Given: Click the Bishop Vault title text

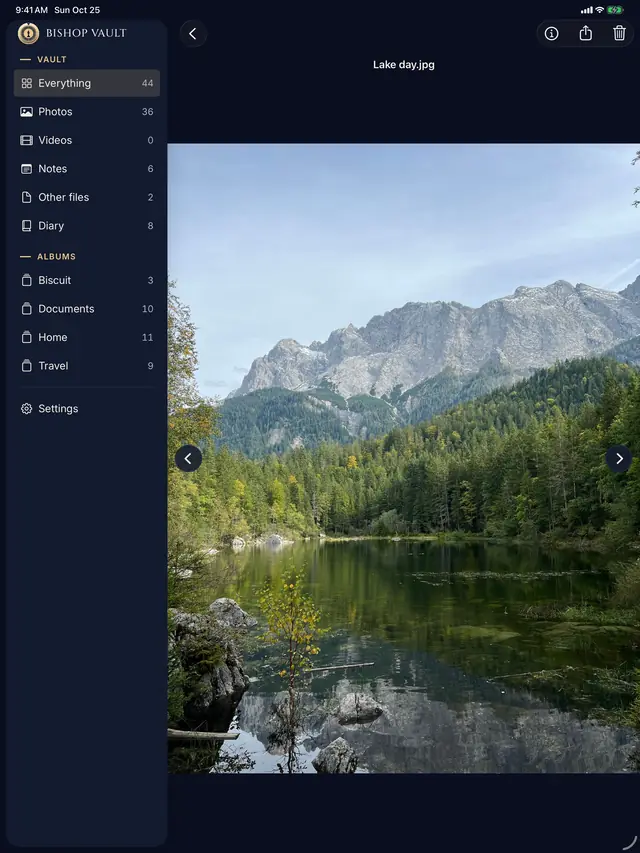Looking at the screenshot, I should pyautogui.click(x=86, y=33).
